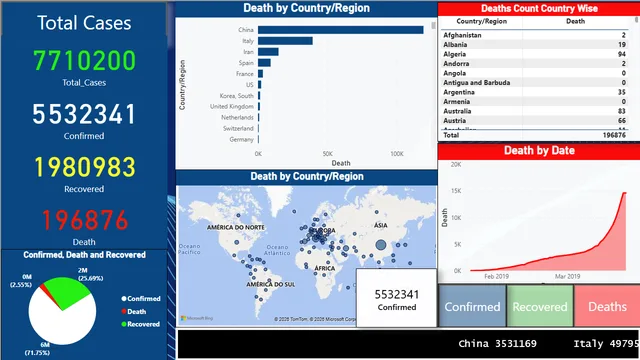Select the Antigua and Barbuda row

pos(534,82)
